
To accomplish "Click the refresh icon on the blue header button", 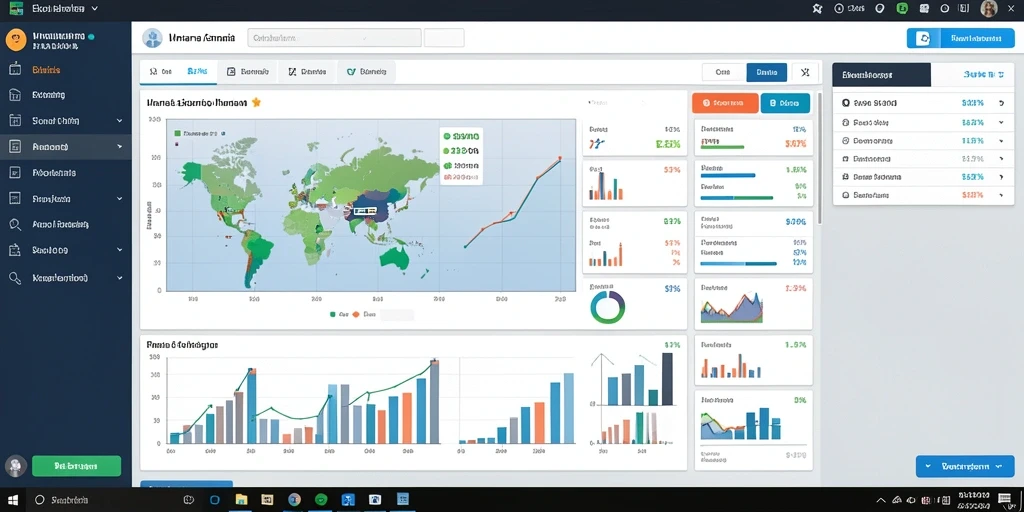I will 924,39.
